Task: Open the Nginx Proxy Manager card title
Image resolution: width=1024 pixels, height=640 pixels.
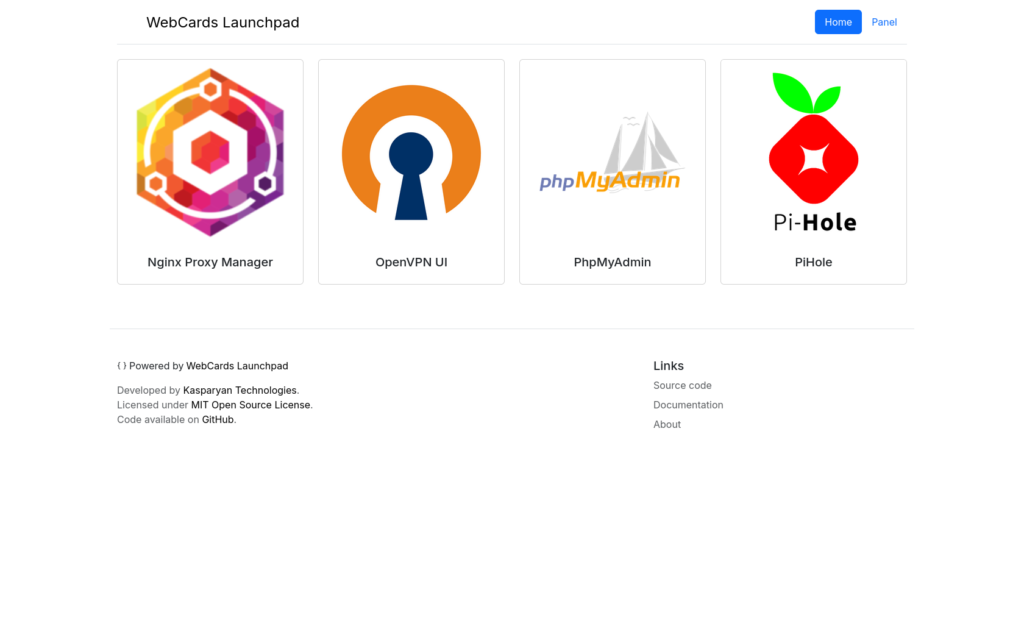Action: tap(210, 262)
